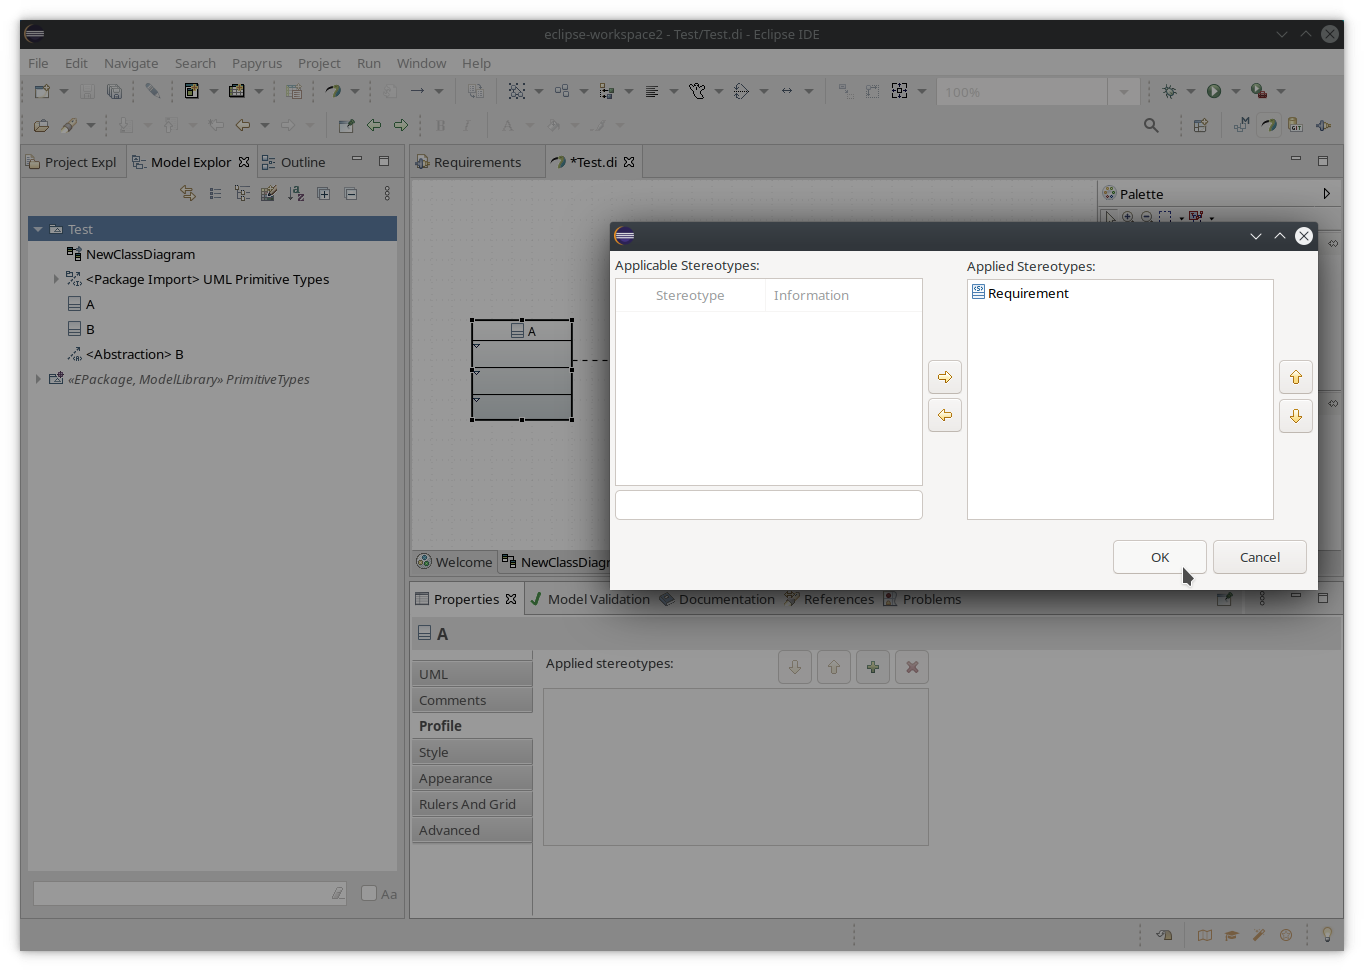Switch to the Papyrus perspective icon
Image resolution: width=1364 pixels, height=971 pixels.
tap(1269, 125)
